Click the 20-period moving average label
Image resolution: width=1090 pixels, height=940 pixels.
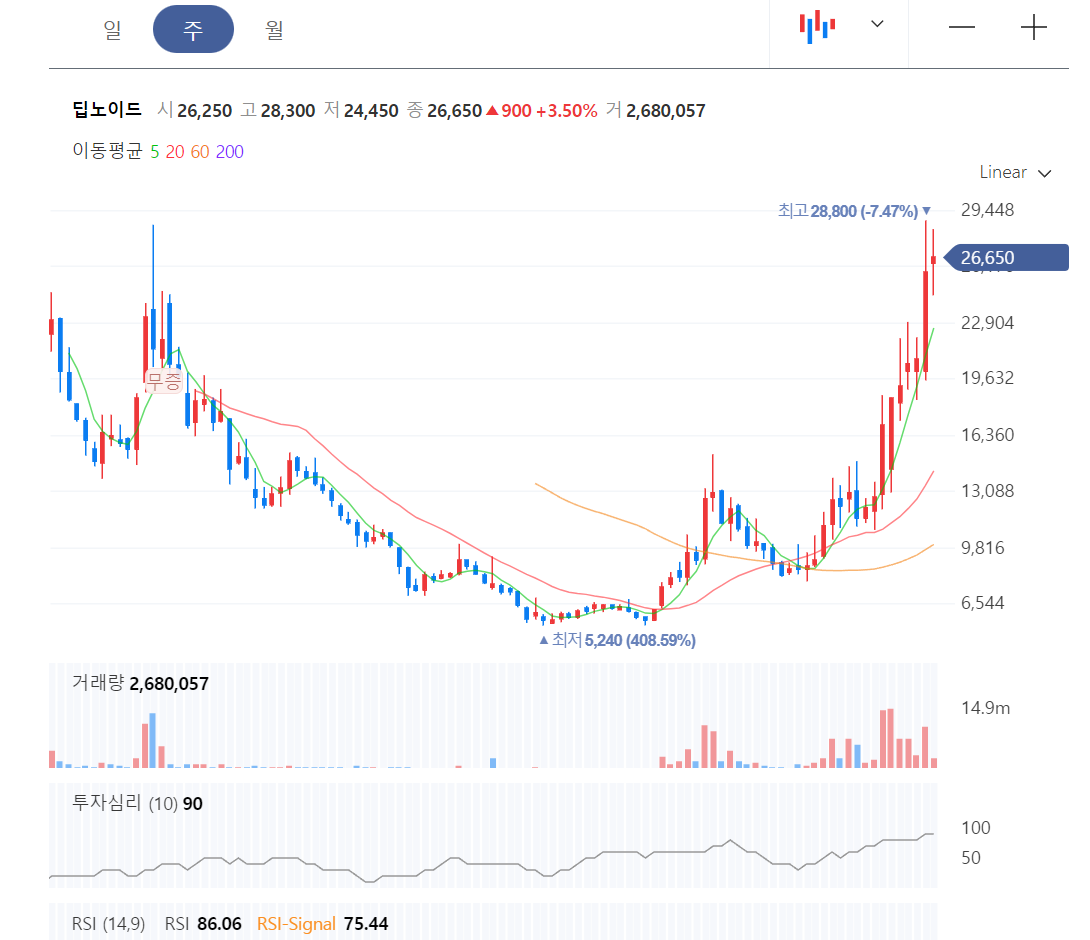[174, 152]
